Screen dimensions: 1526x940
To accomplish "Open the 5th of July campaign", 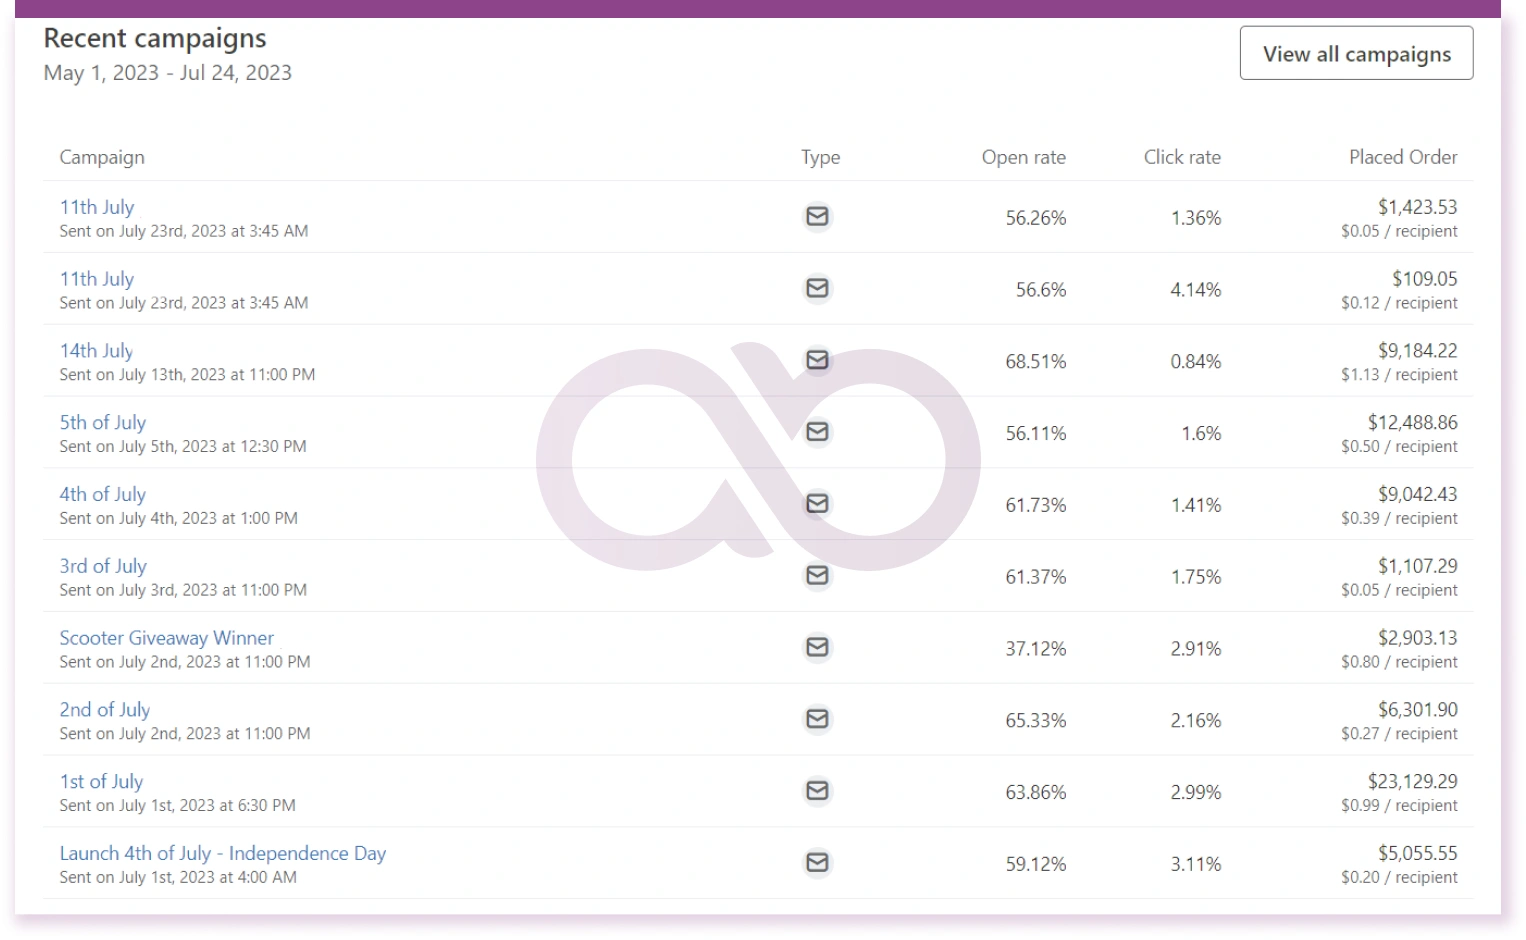I will 102,423.
